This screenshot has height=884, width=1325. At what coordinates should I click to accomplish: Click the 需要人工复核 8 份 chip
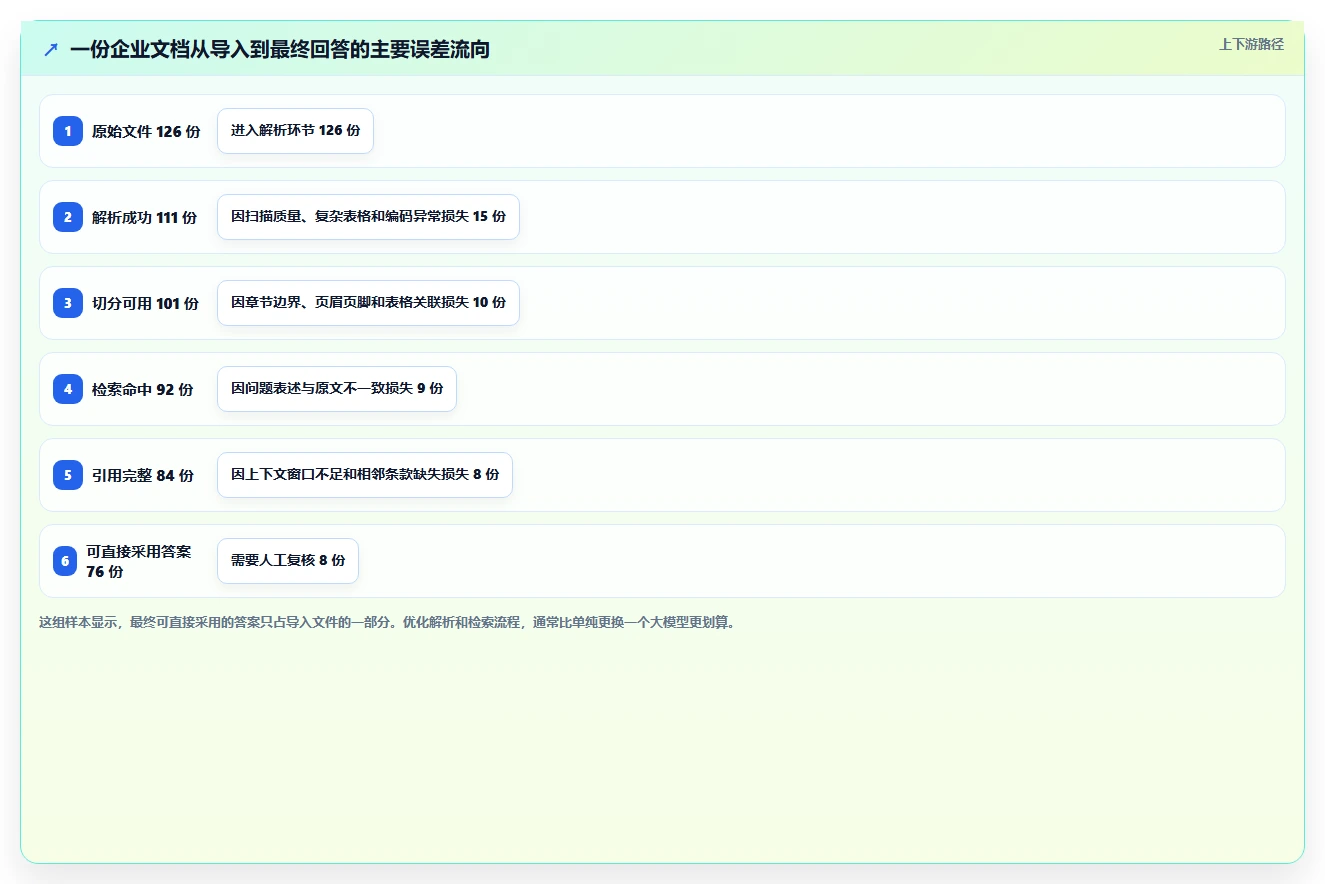coord(288,561)
